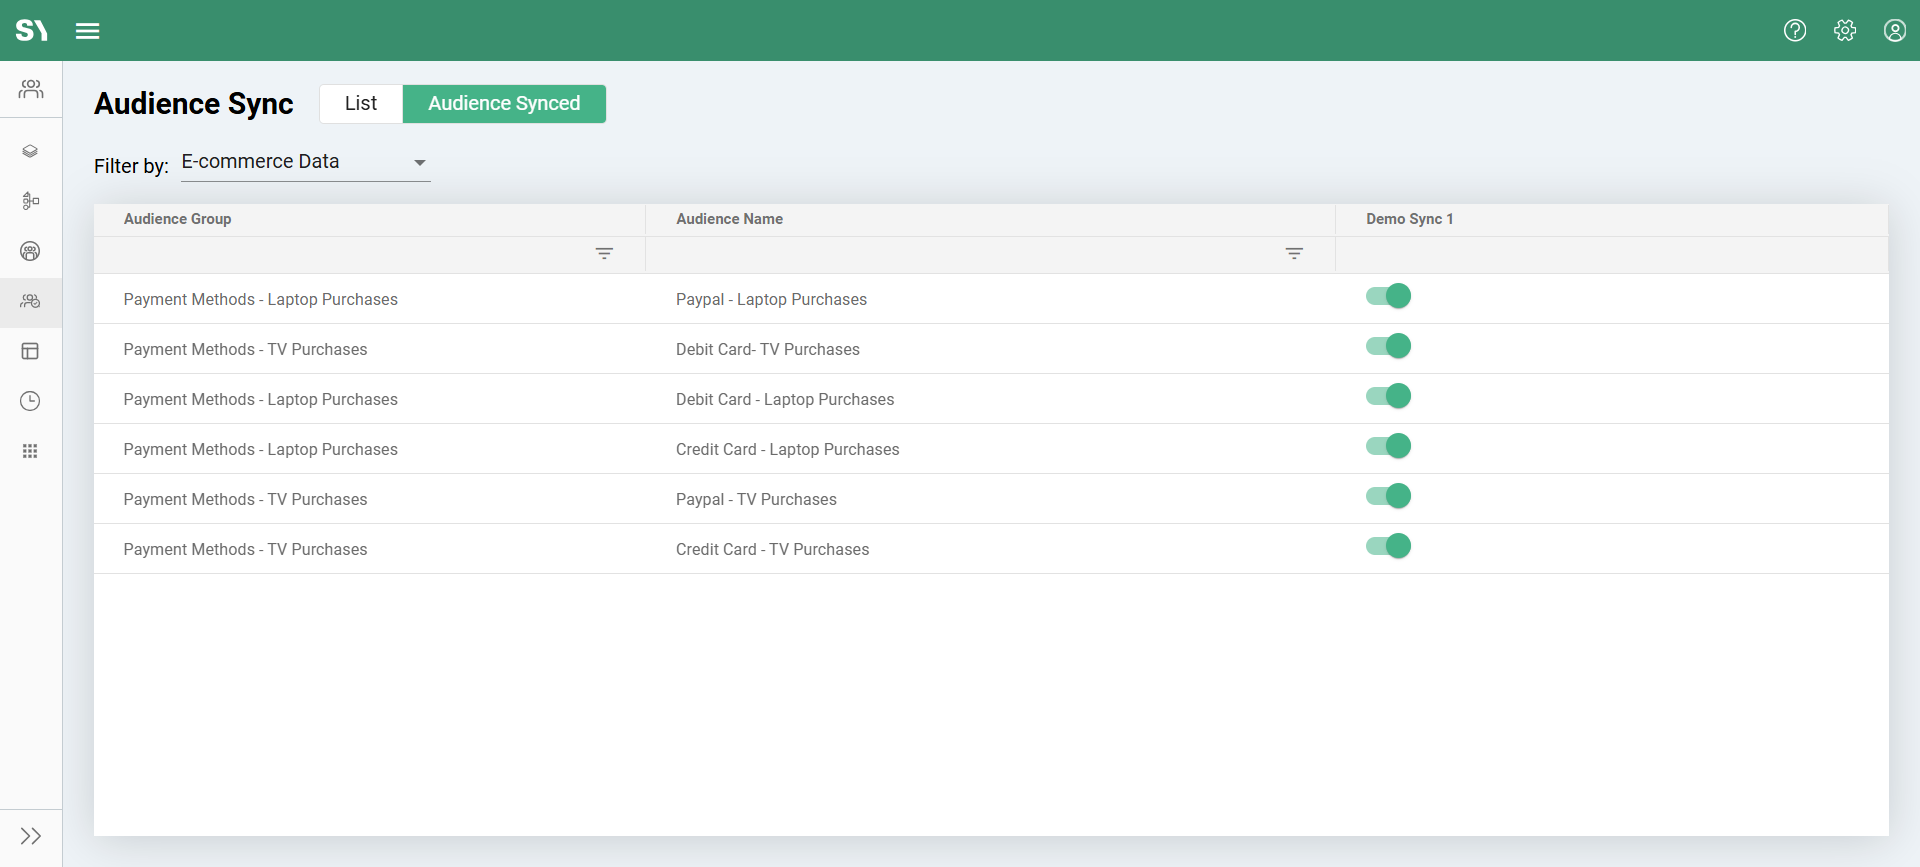
Task: Open settings gear in top bar
Action: (x=1845, y=31)
